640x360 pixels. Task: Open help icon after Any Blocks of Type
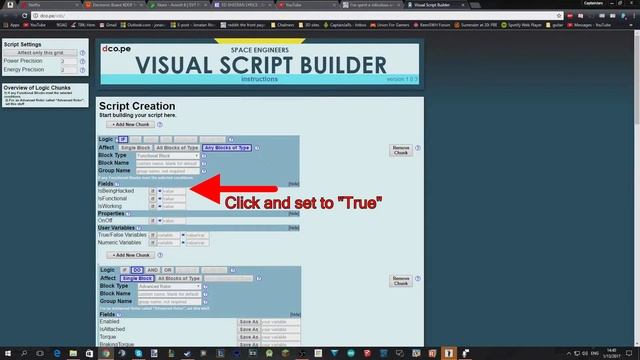click(x=257, y=148)
